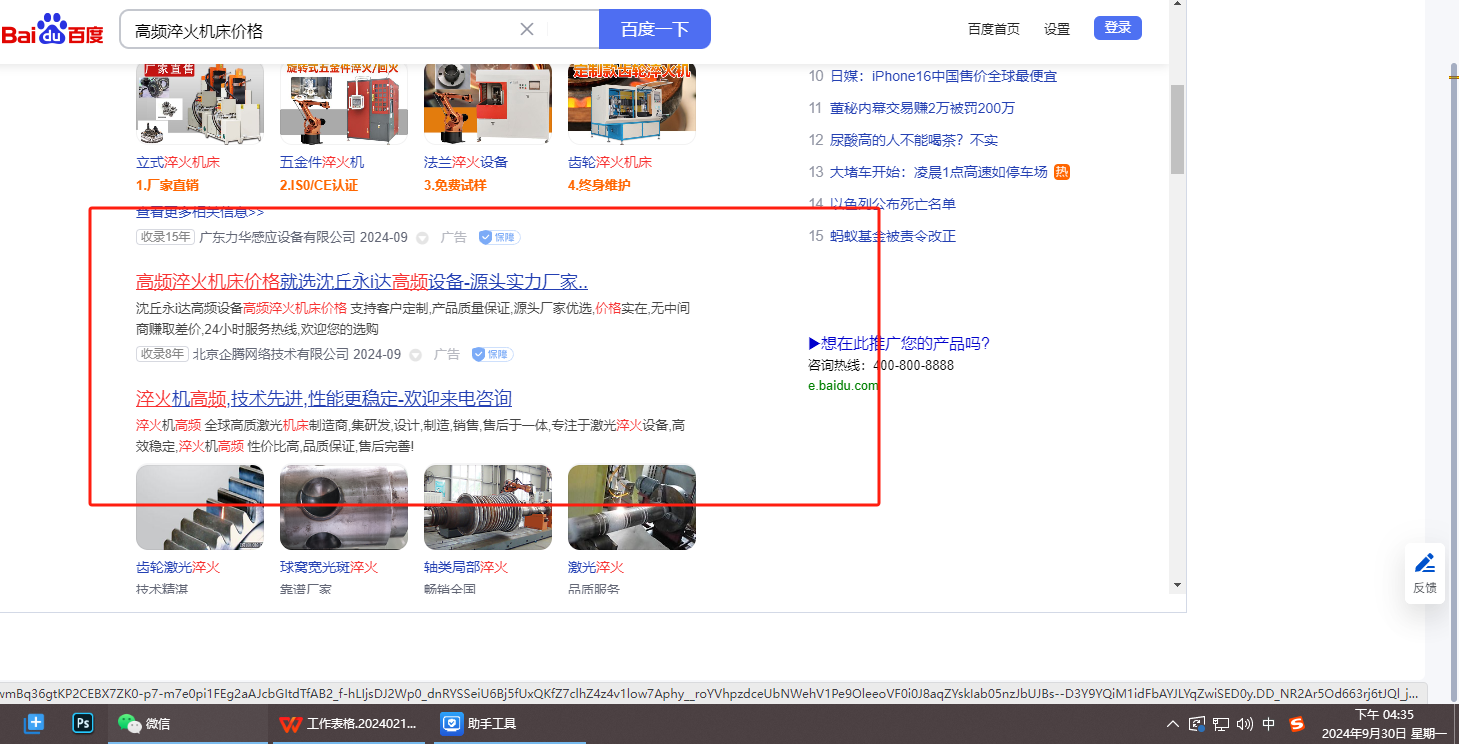This screenshot has height=744, width=1459.
Task: Click the blue plus taskbar icon
Action: point(34,723)
